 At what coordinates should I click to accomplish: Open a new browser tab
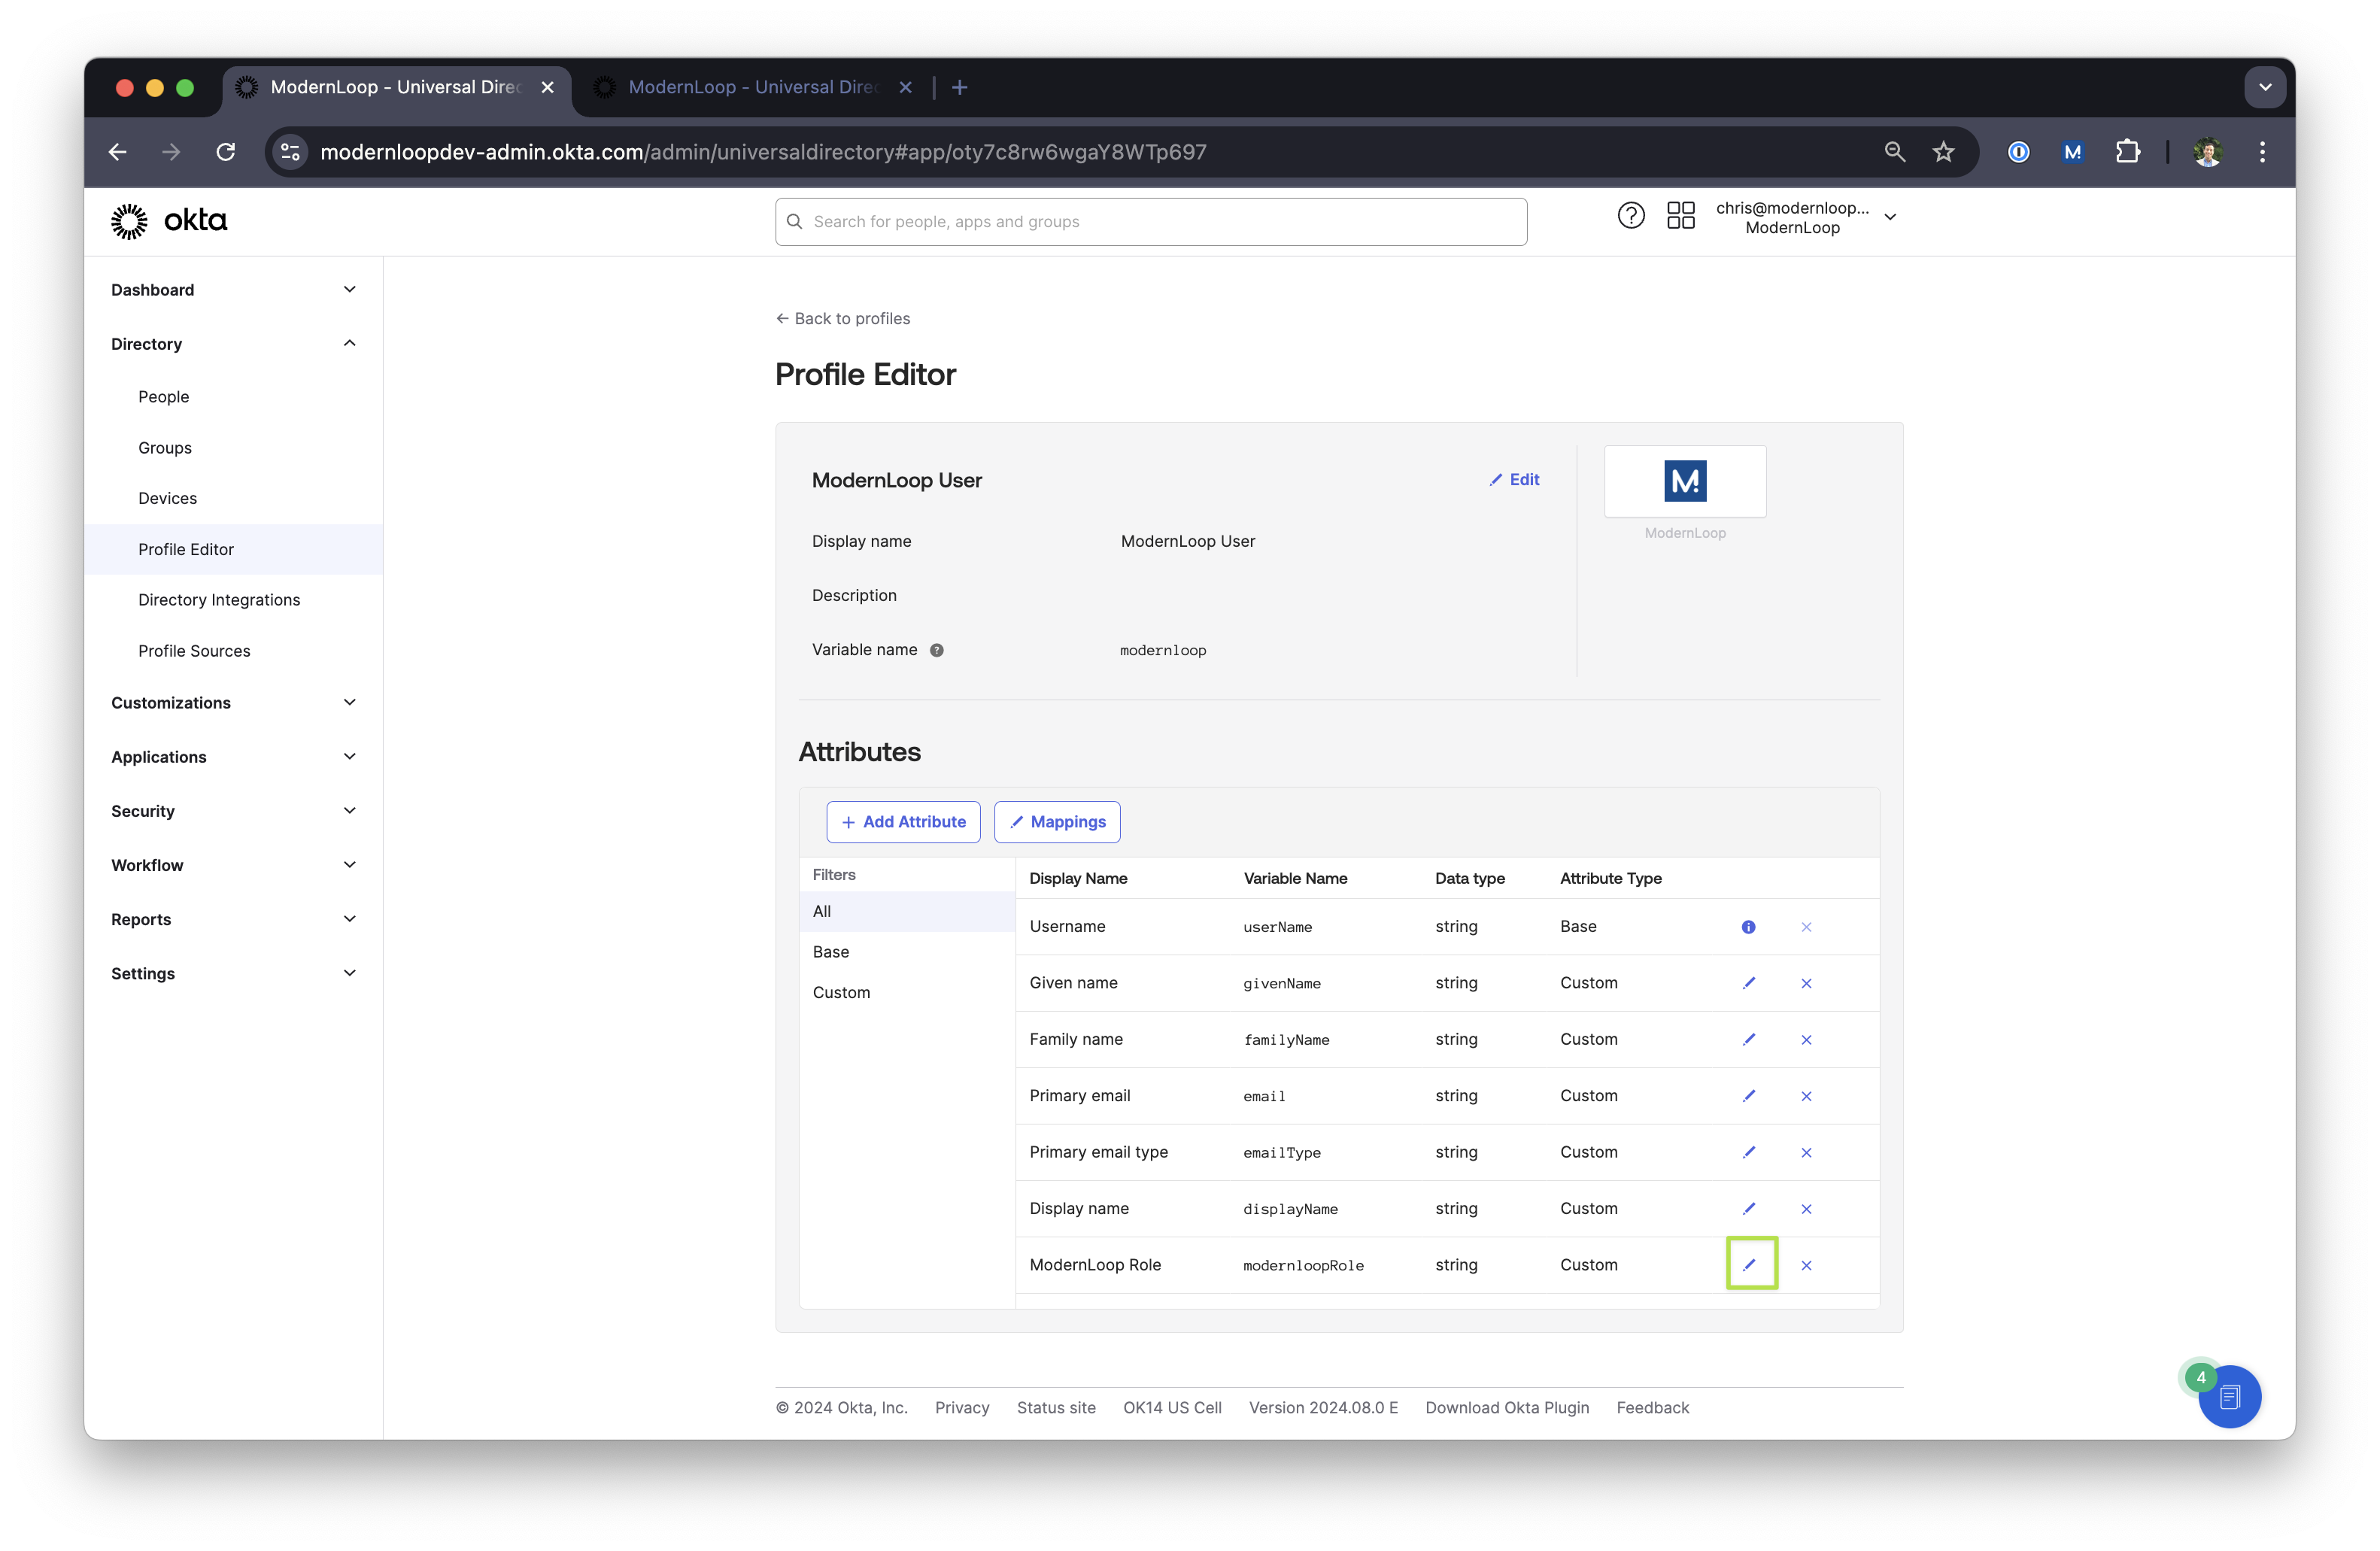[959, 87]
